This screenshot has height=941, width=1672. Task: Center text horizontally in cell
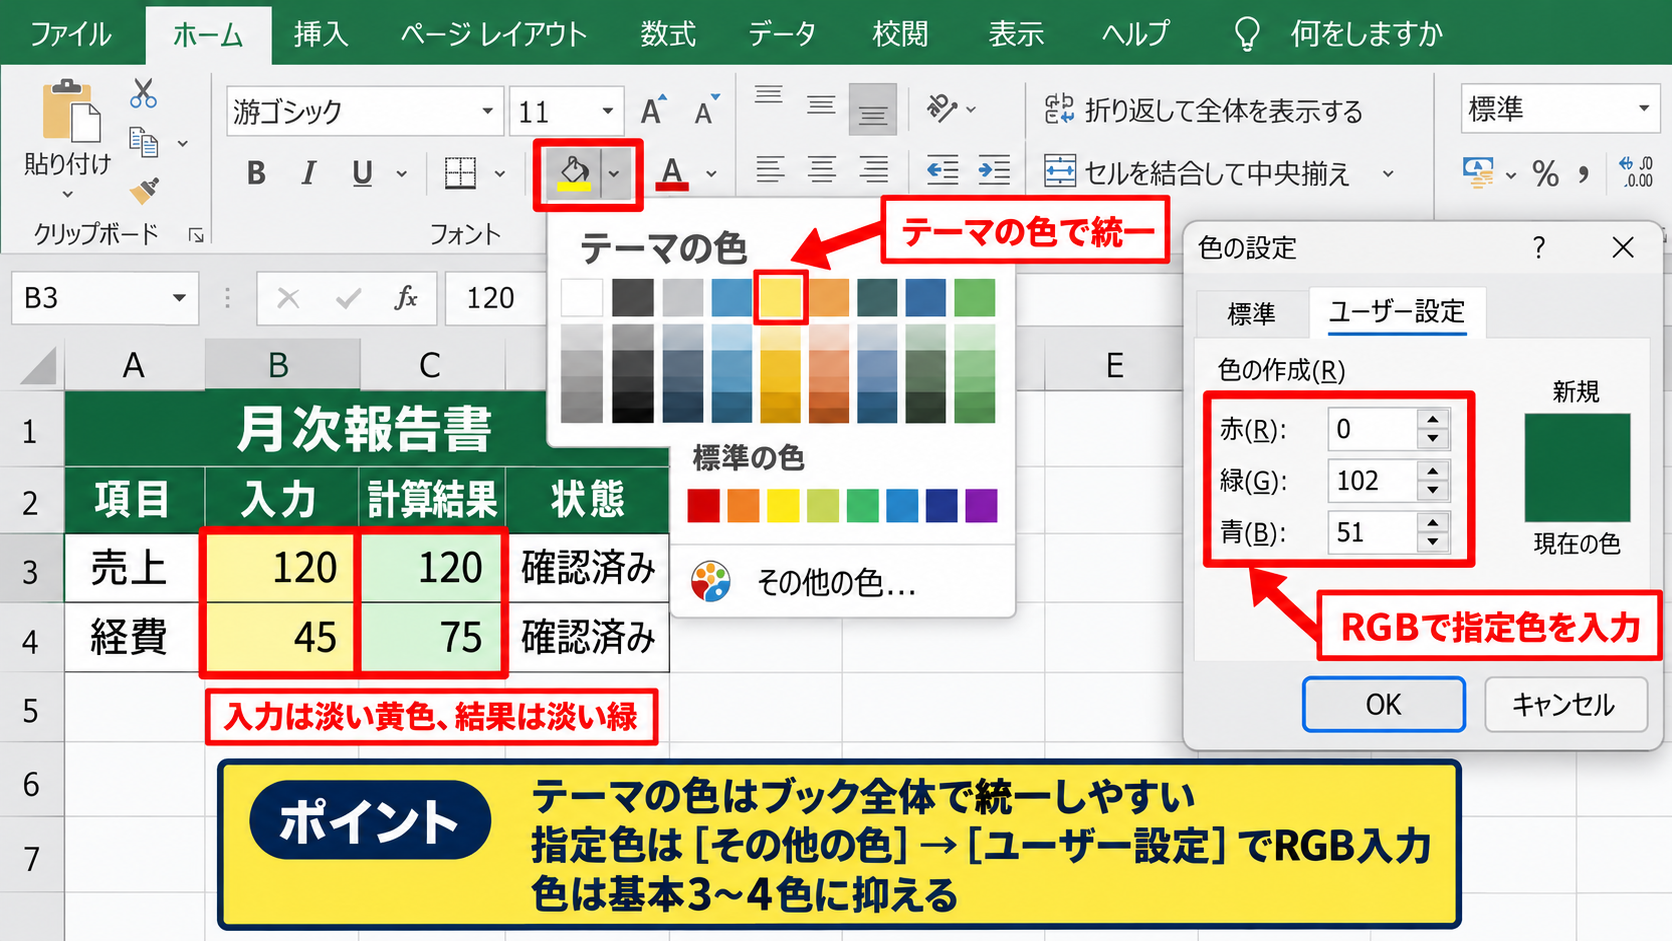(x=822, y=170)
